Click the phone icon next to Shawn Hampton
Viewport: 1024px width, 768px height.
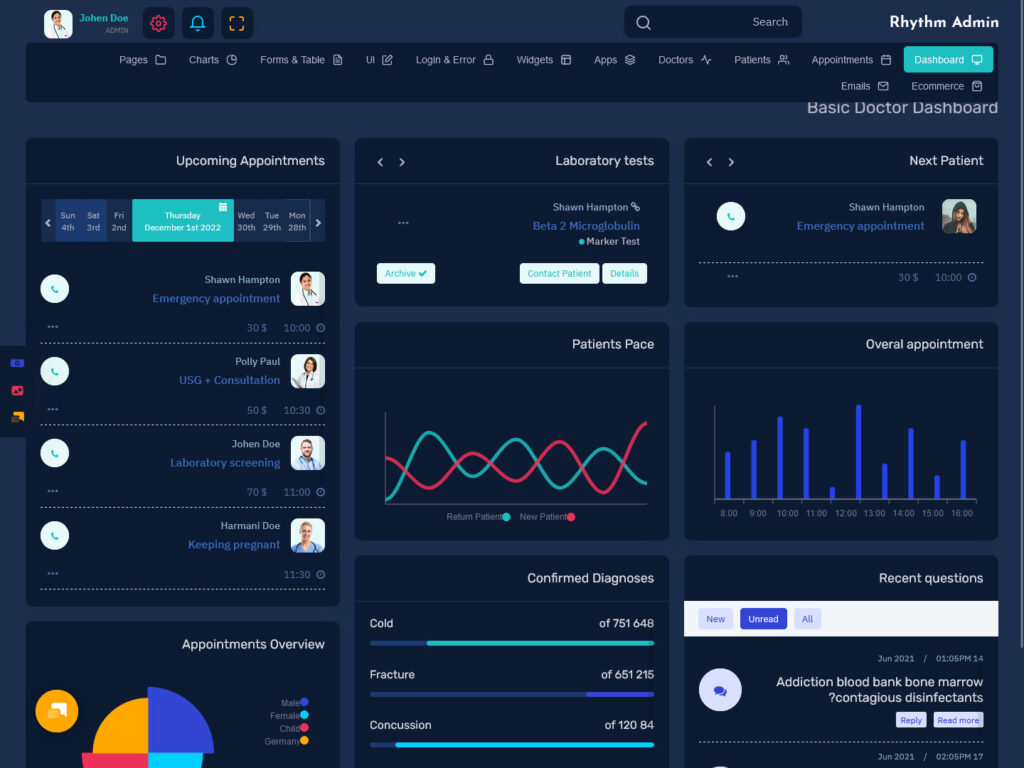[x=54, y=288]
